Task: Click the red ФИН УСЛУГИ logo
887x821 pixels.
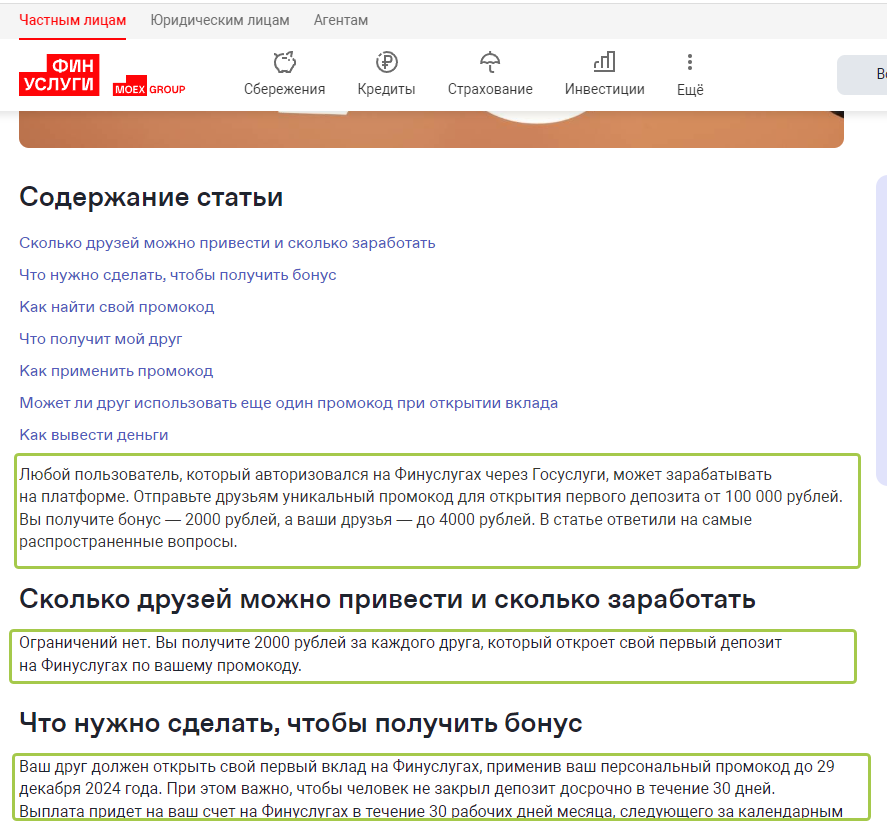Action: [60, 72]
